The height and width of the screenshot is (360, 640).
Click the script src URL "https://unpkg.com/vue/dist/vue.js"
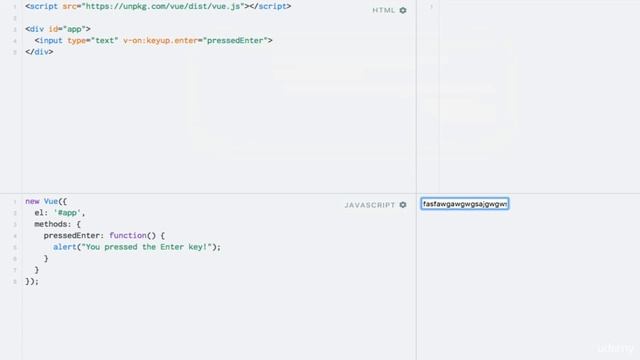163,6
